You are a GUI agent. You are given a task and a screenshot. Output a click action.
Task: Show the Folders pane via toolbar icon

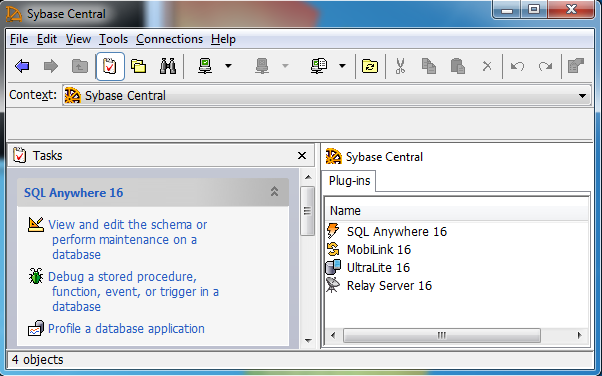pyautogui.click(x=139, y=66)
